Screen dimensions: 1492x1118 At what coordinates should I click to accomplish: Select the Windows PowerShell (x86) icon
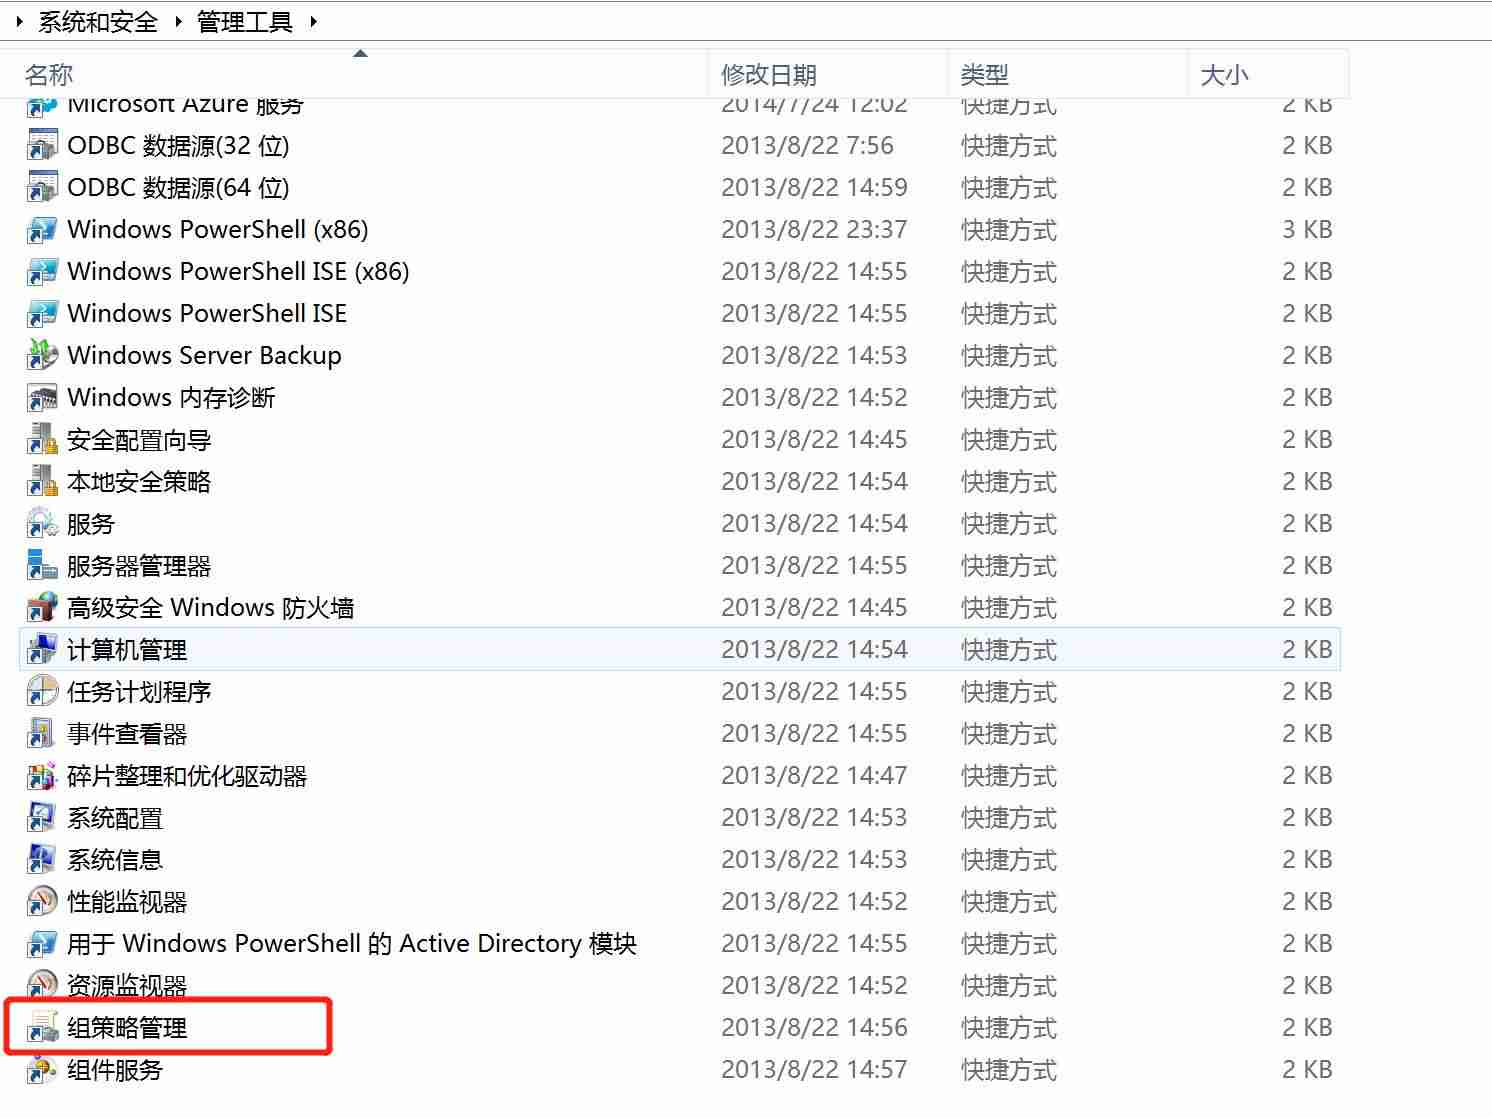click(x=42, y=230)
